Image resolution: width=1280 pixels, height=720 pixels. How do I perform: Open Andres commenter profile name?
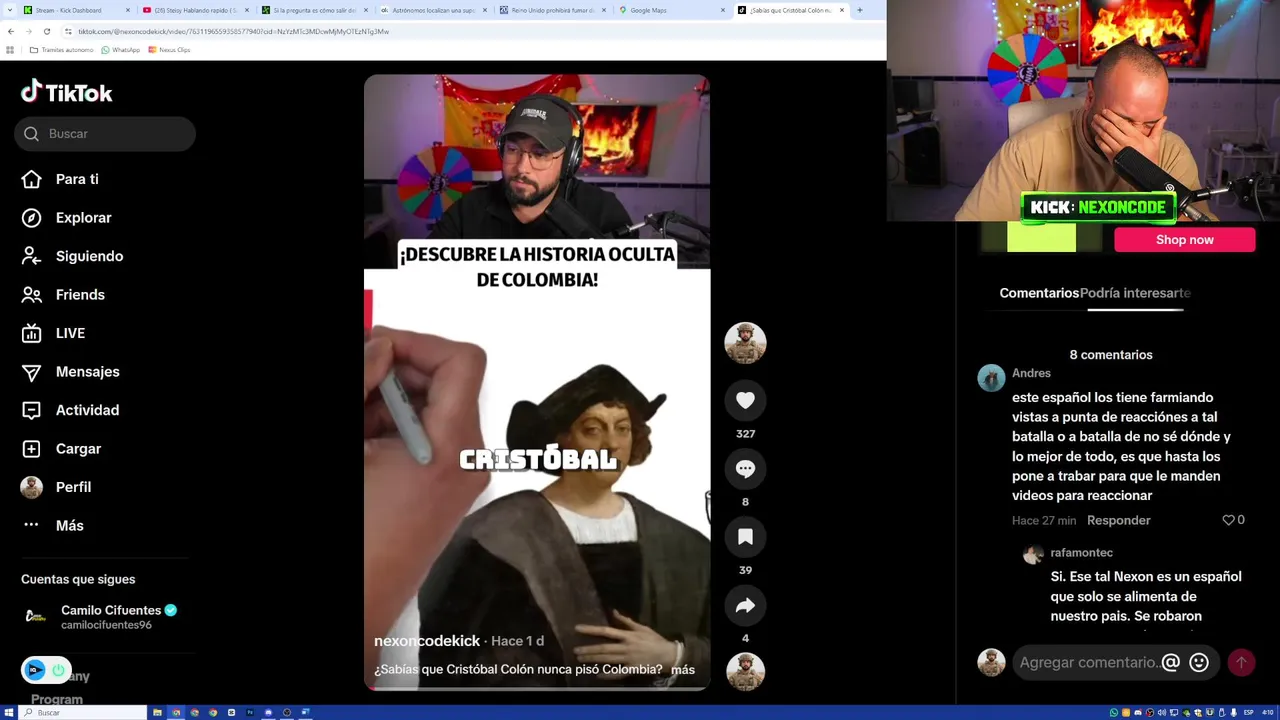click(x=1031, y=373)
